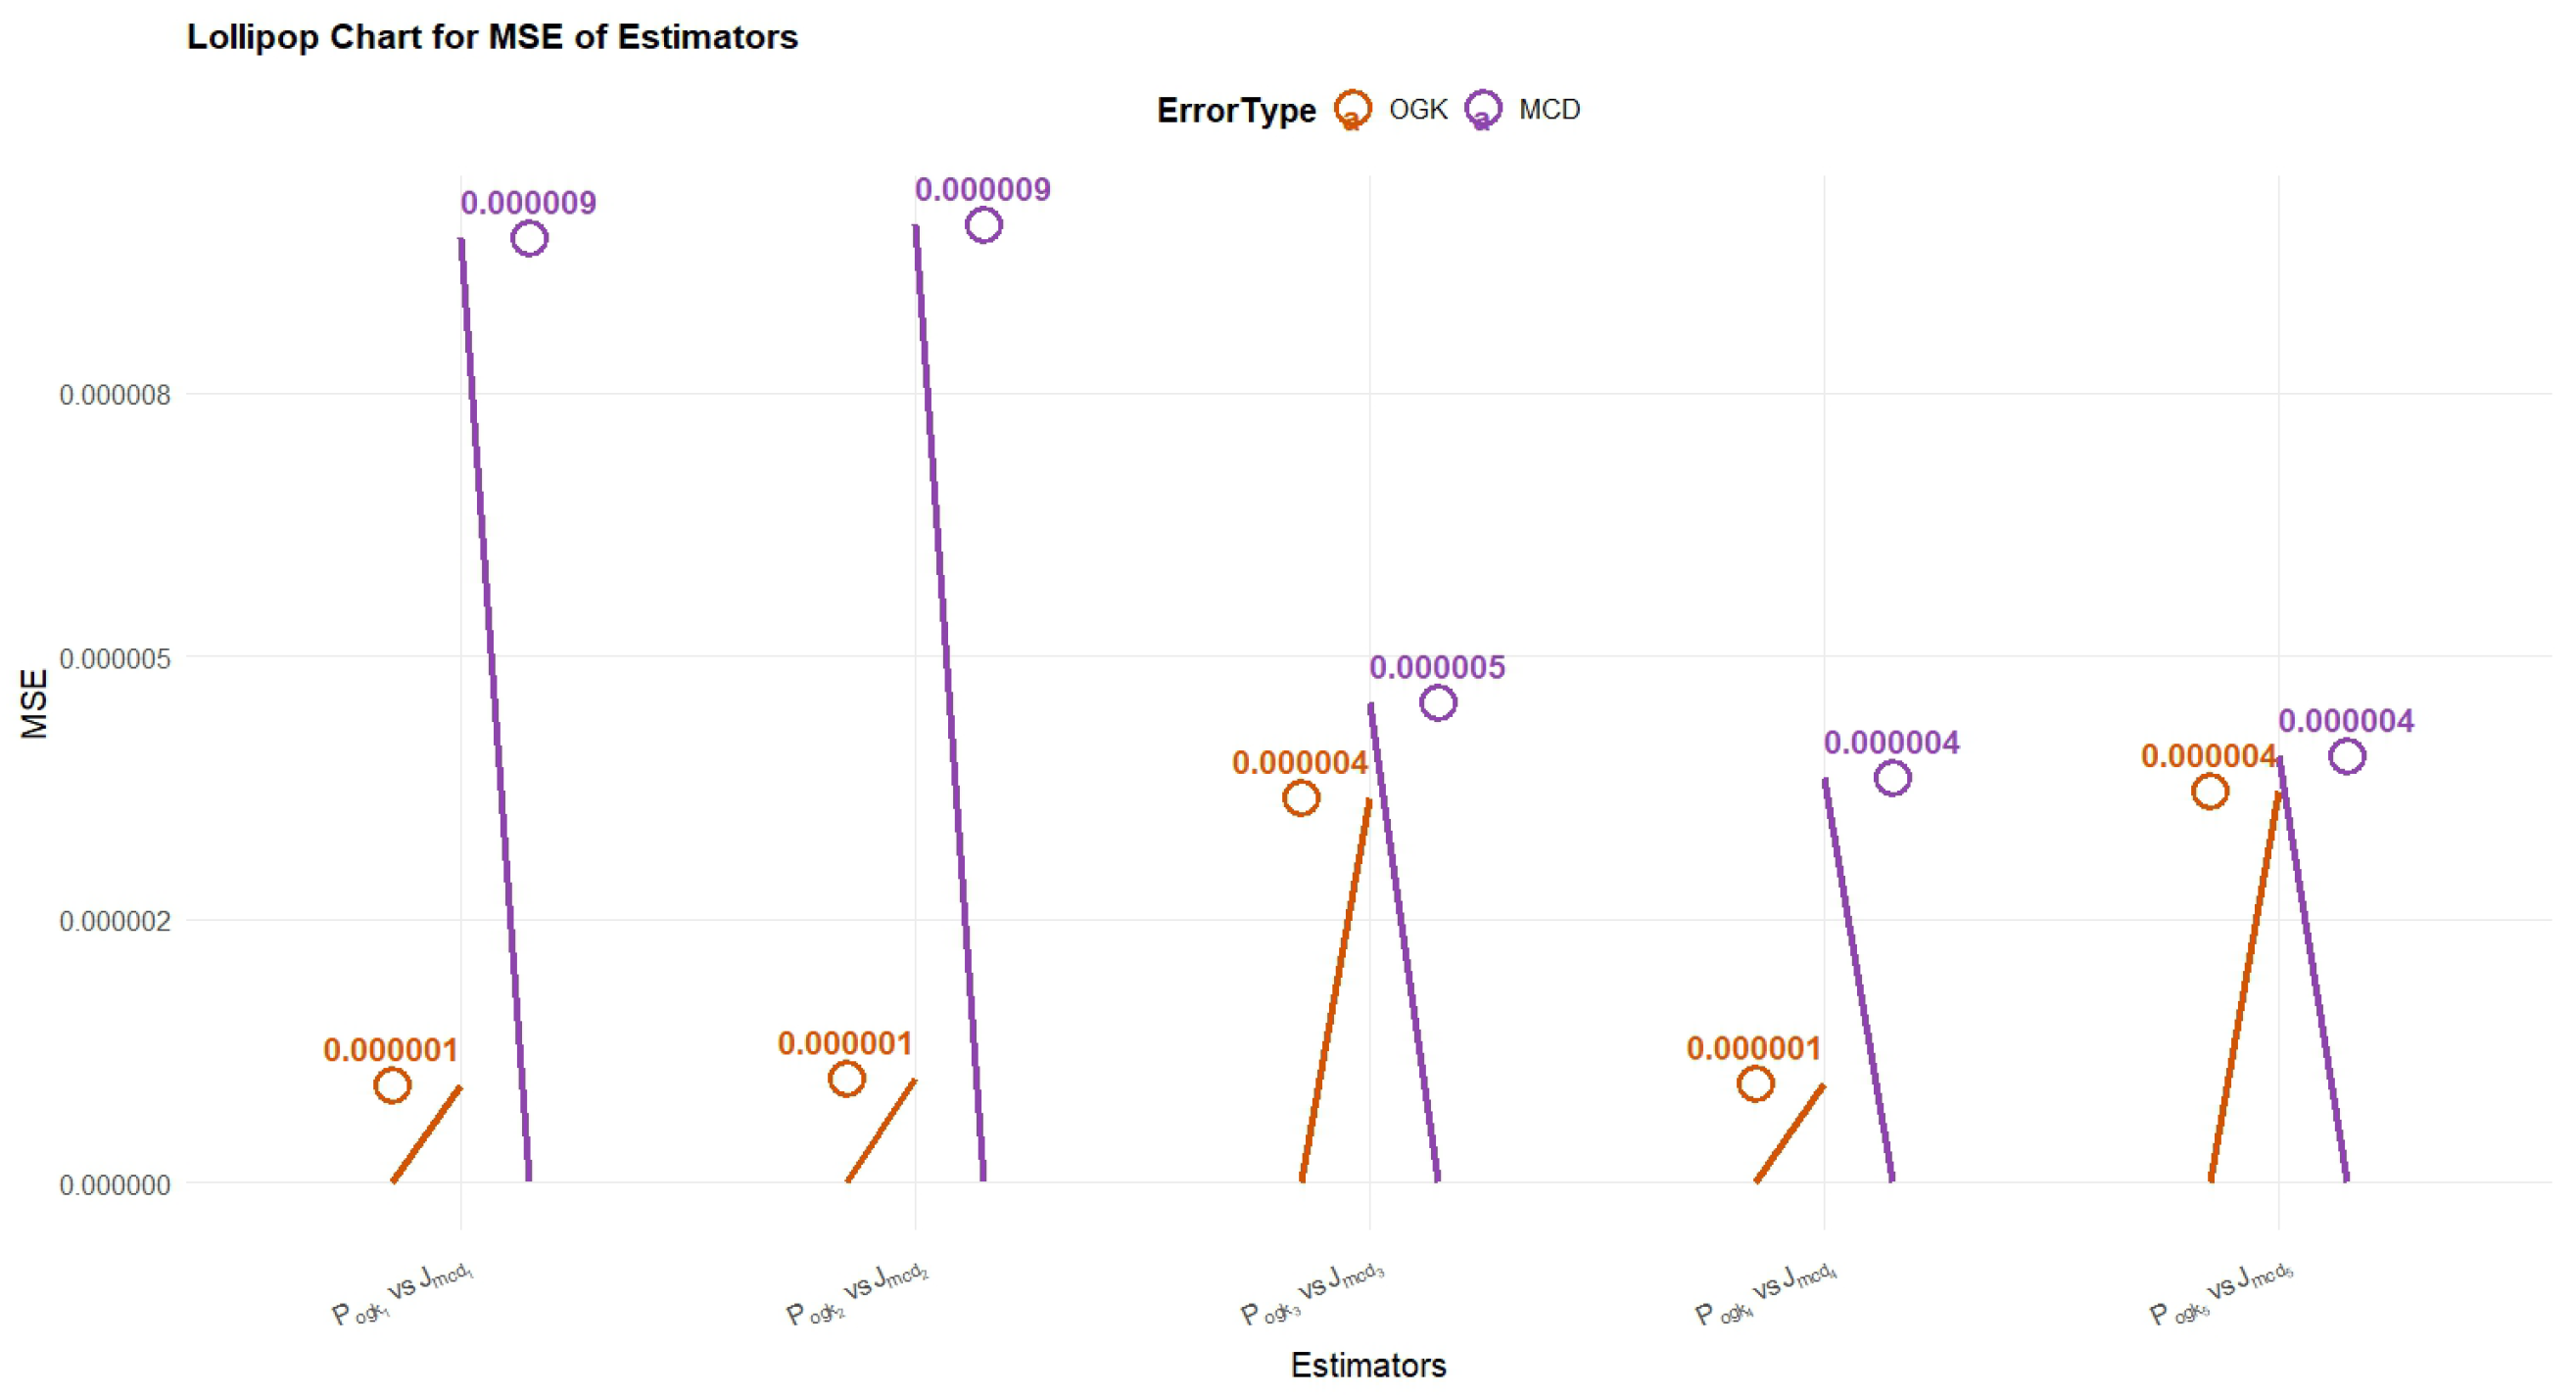Click the ErrorType legend title
The image size is (2576, 1395).
click(x=1236, y=110)
